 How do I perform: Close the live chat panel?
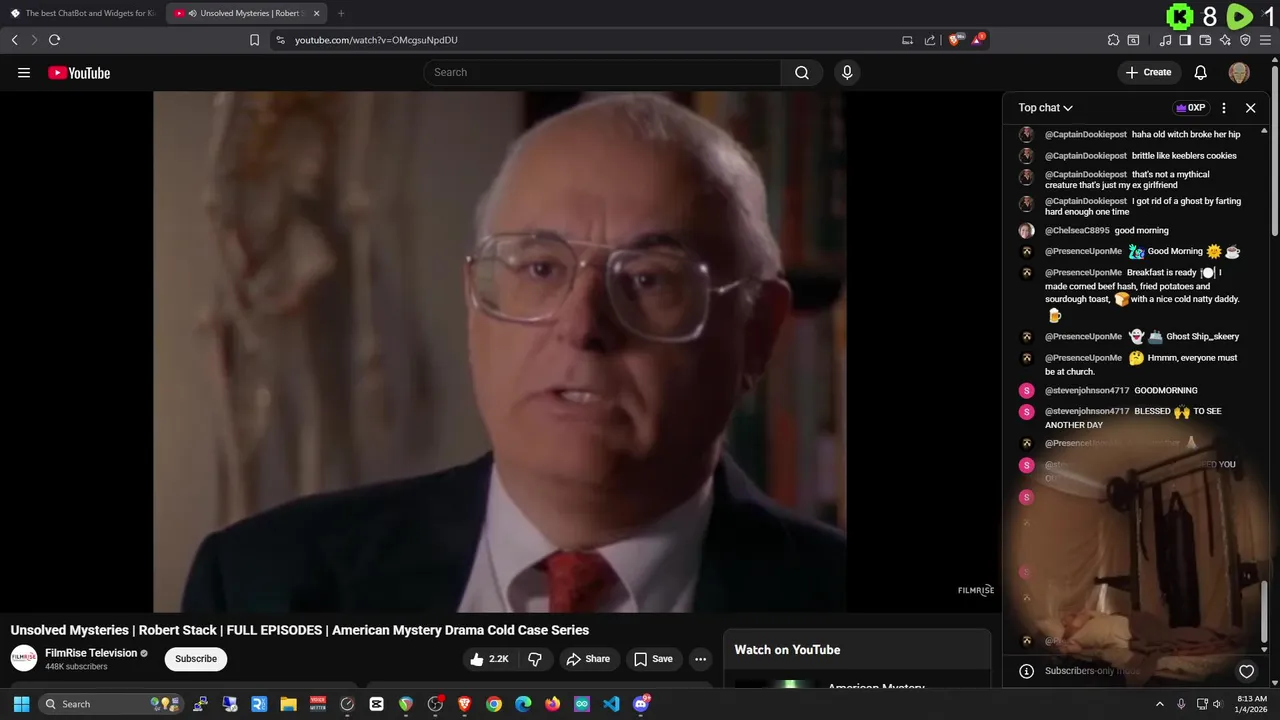pyautogui.click(x=1250, y=108)
